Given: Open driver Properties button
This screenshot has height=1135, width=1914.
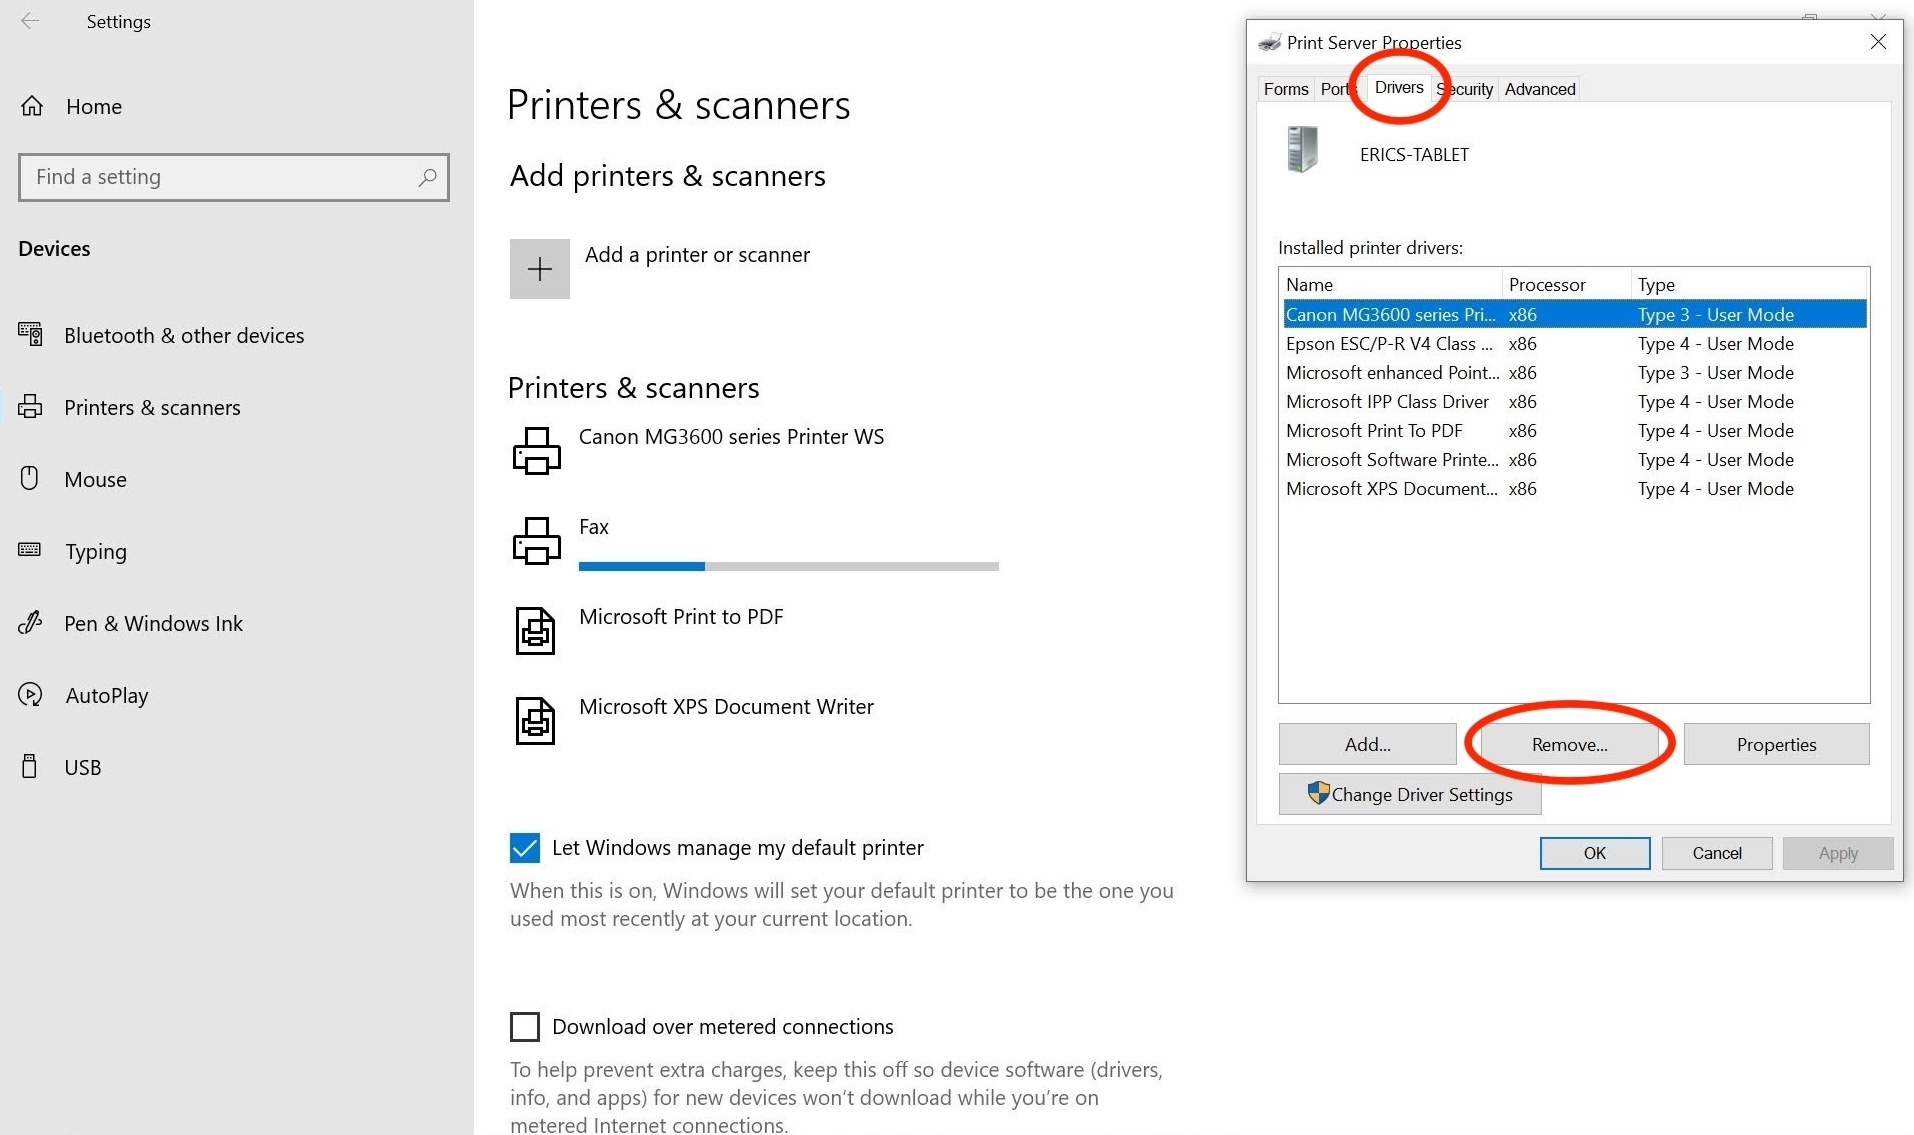Looking at the screenshot, I should pyautogui.click(x=1776, y=744).
